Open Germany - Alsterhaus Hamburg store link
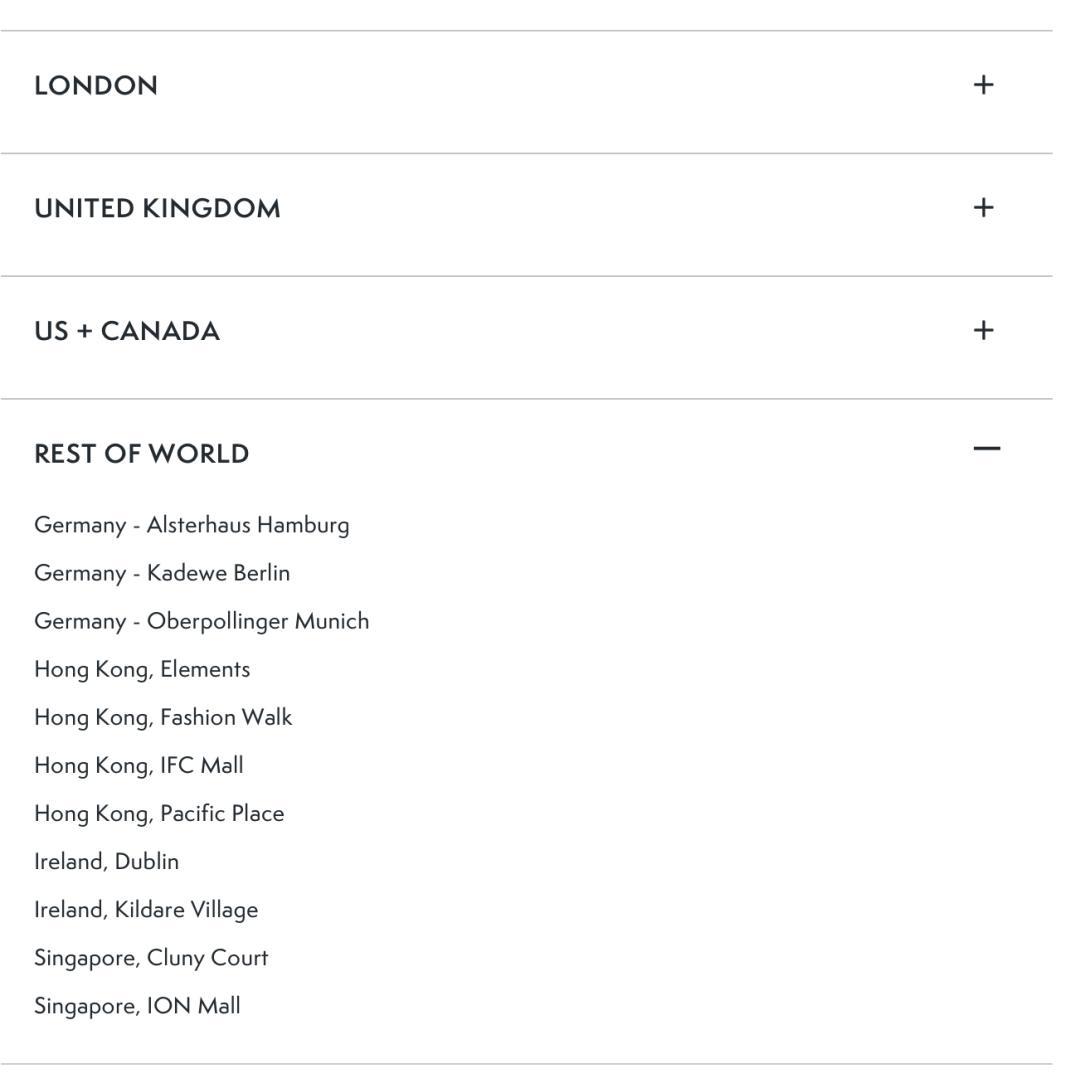1080x1088 pixels. pos(192,525)
